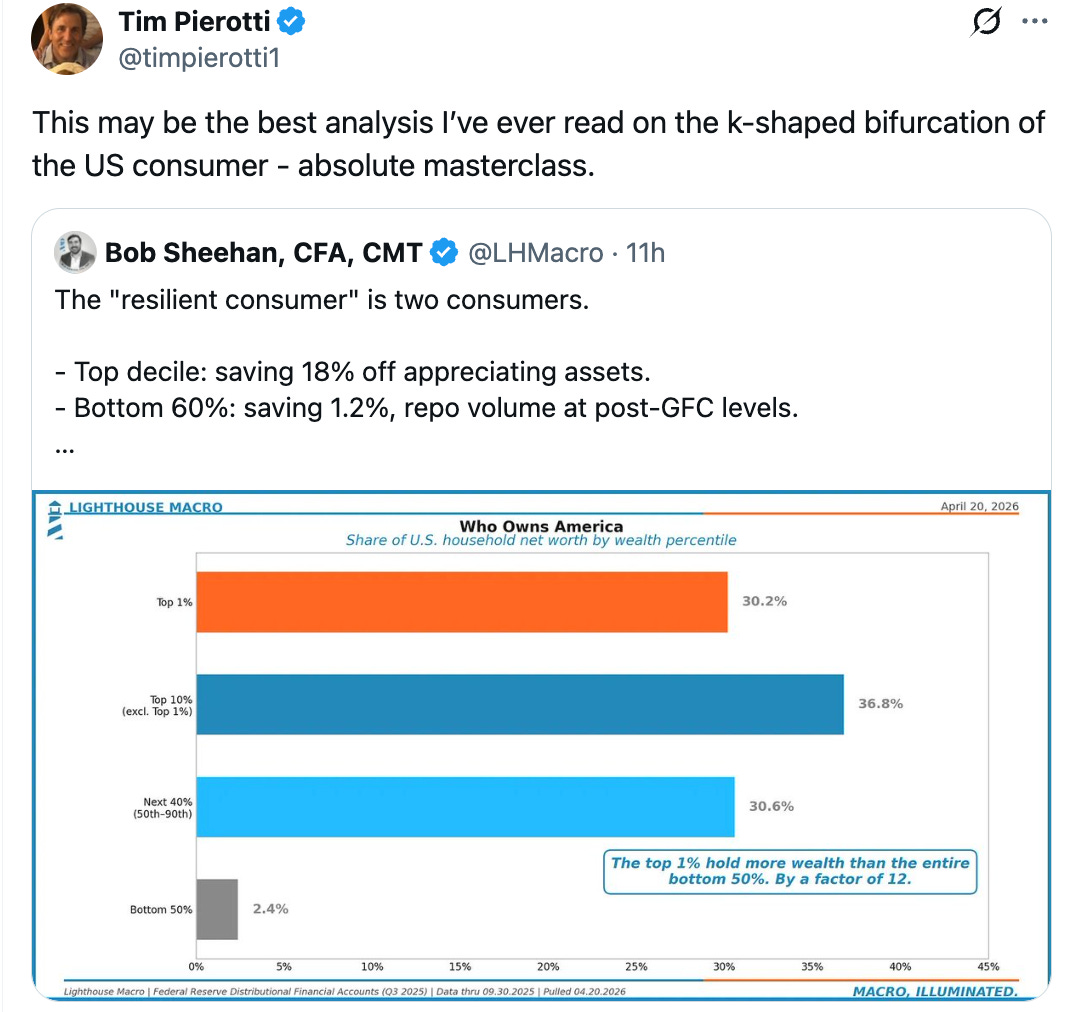
Task: Open the more options menu on the tweet
Action: (x=1035, y=22)
